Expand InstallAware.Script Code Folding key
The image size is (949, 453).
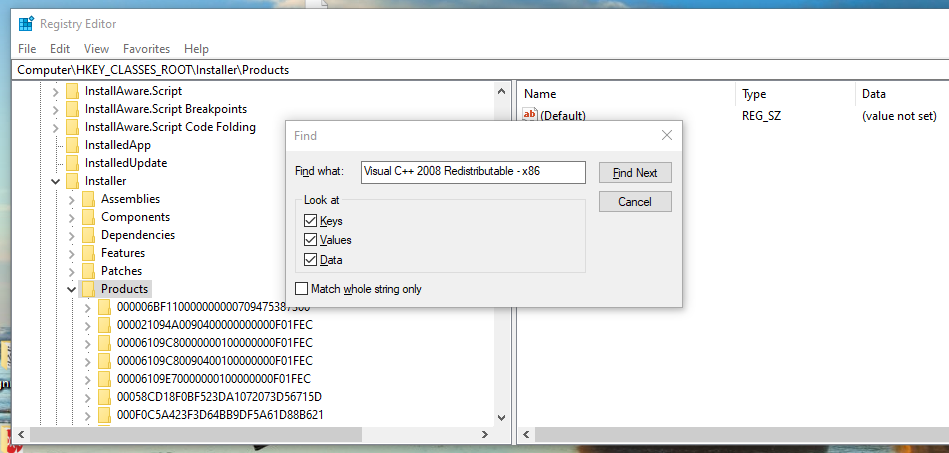point(56,128)
